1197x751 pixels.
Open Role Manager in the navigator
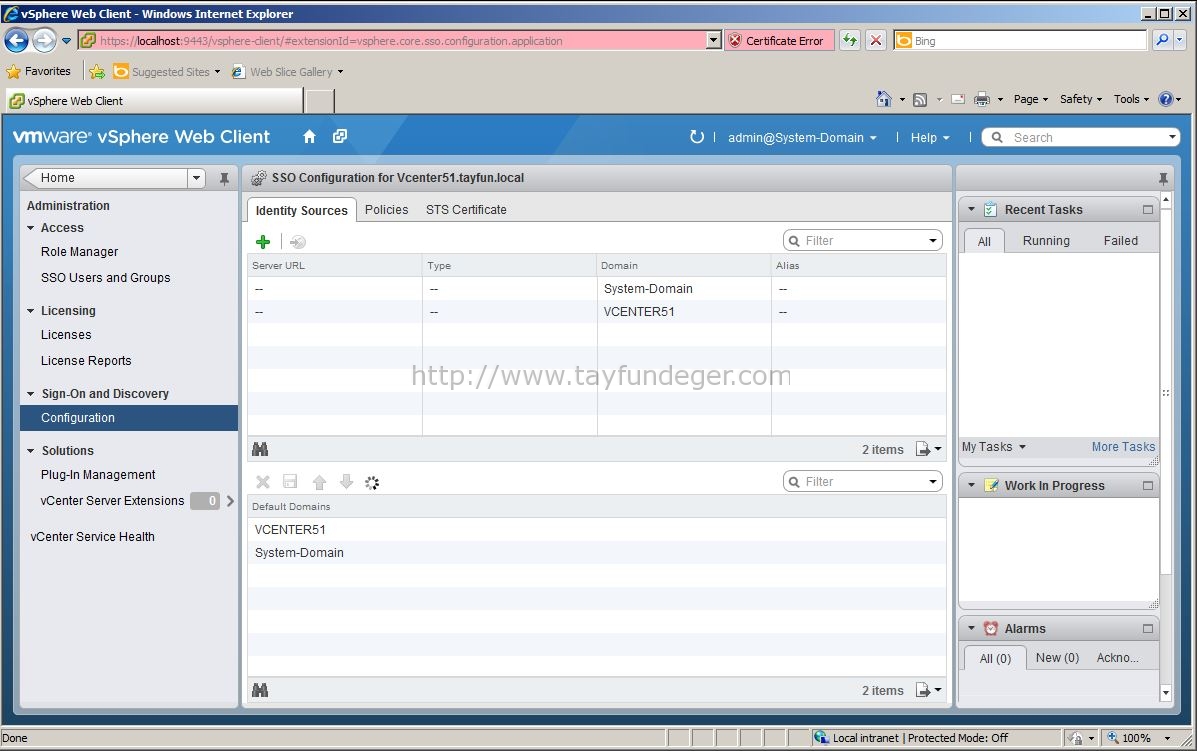[79, 252]
